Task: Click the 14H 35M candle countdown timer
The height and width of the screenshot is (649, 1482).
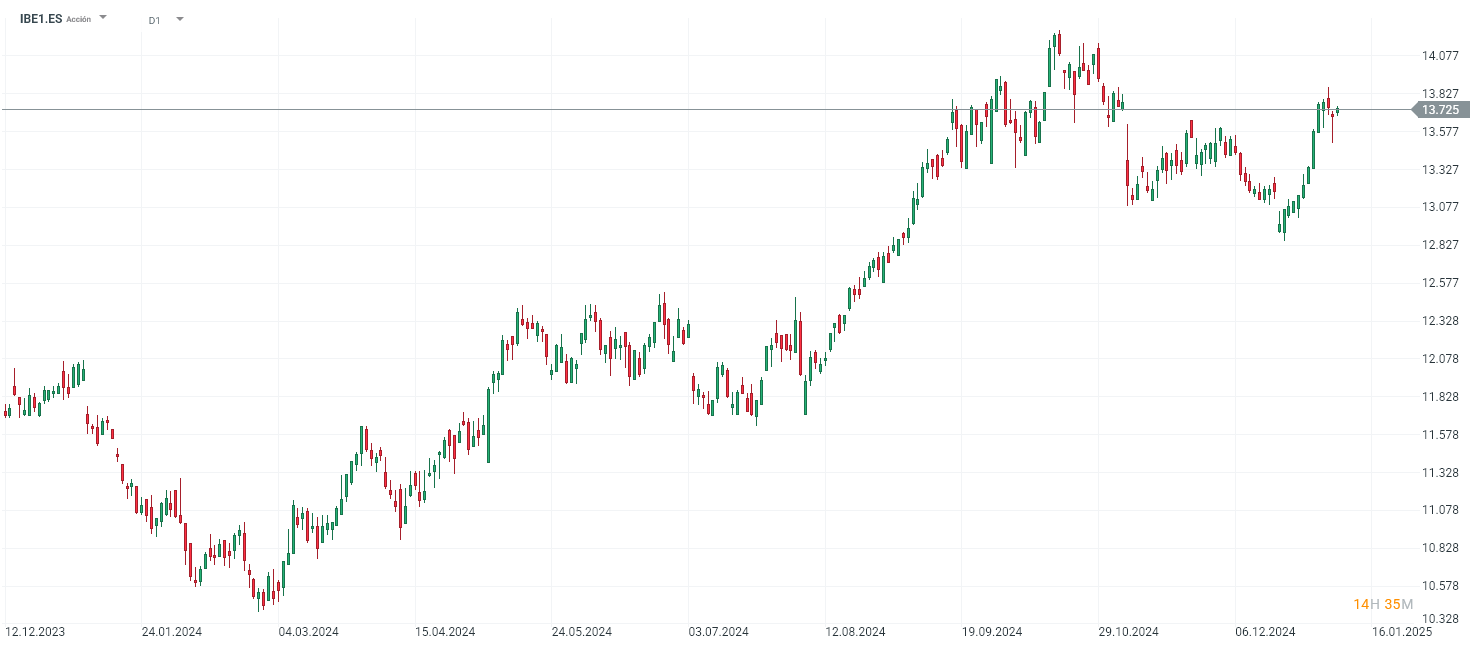Action: pyautogui.click(x=1383, y=604)
